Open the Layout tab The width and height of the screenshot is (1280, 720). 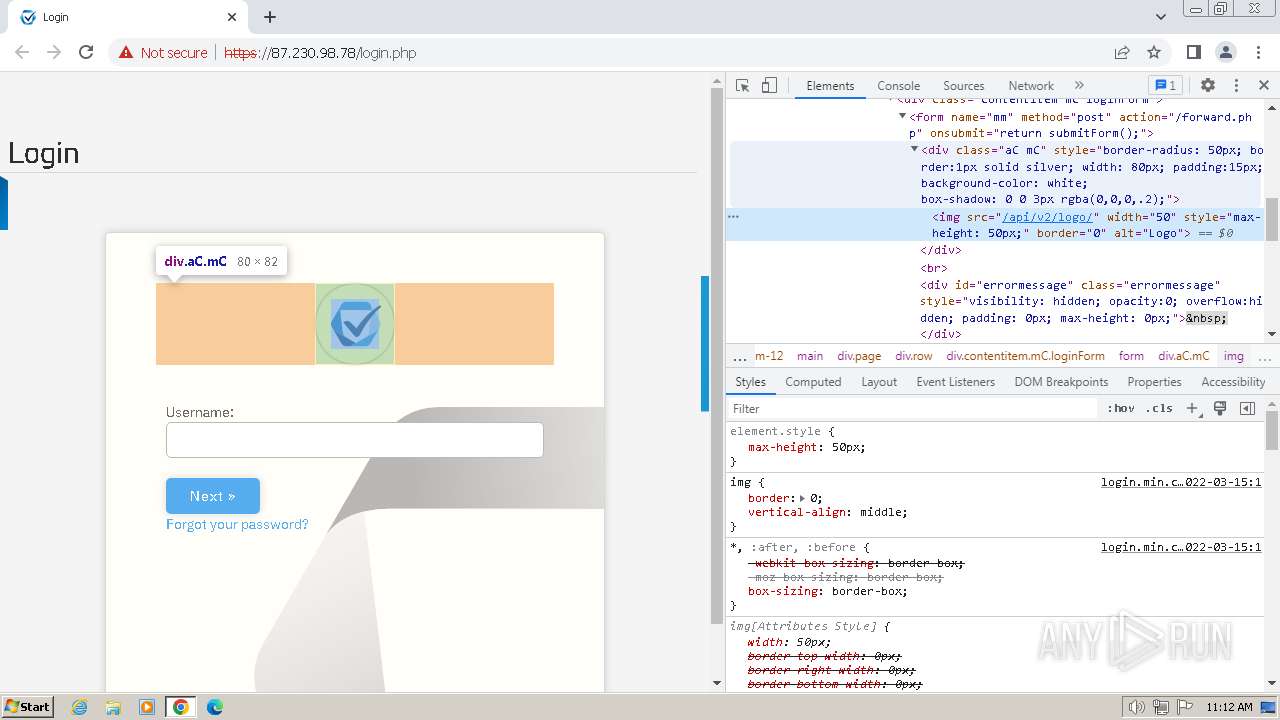pos(879,382)
